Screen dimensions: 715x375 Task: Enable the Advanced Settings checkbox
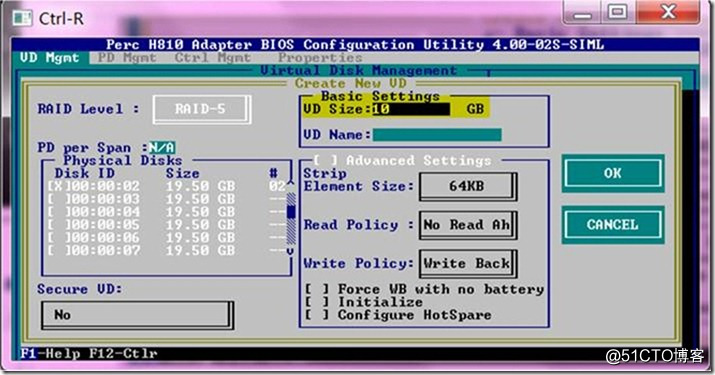(326, 161)
